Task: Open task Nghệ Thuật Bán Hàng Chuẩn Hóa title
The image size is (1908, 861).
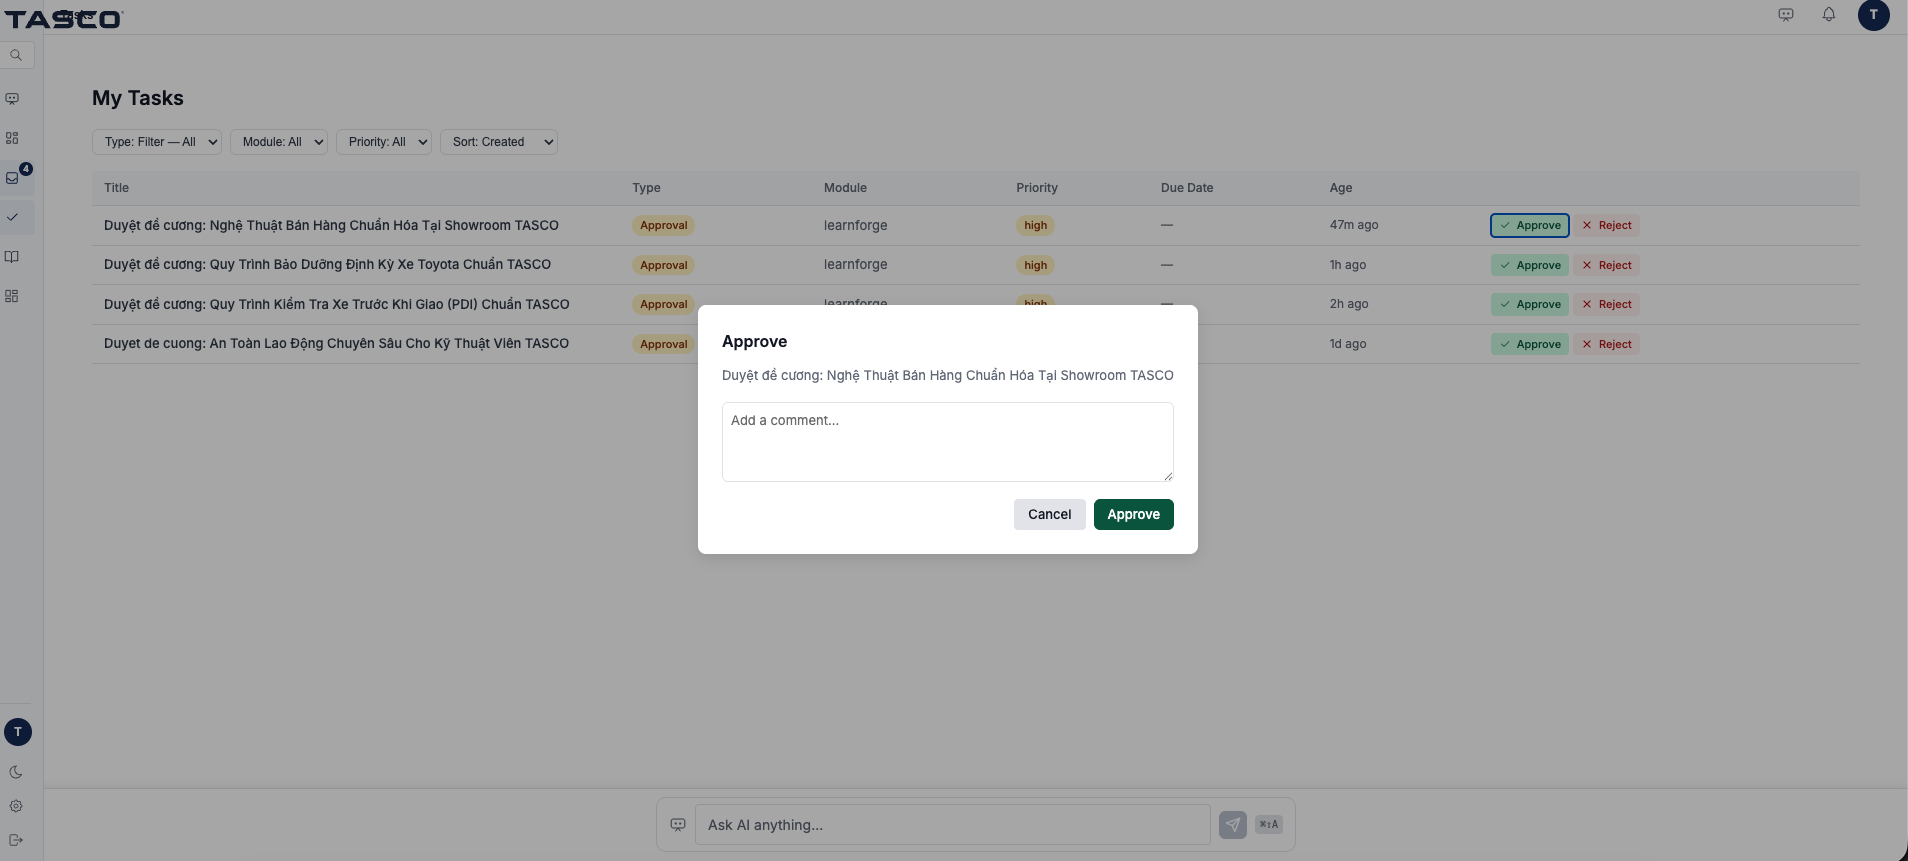Action: [331, 225]
